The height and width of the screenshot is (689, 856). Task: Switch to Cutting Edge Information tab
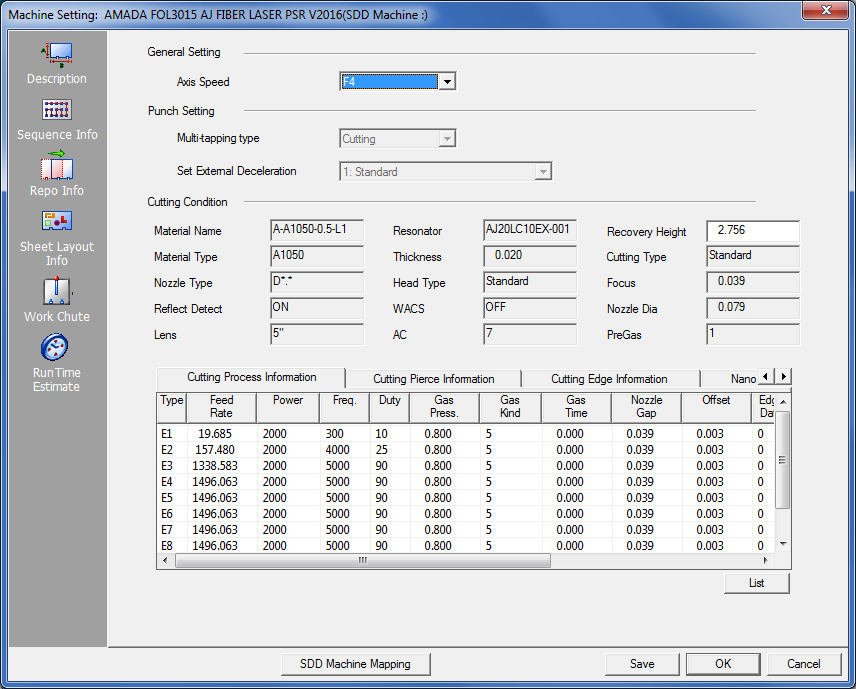pyautogui.click(x=609, y=379)
